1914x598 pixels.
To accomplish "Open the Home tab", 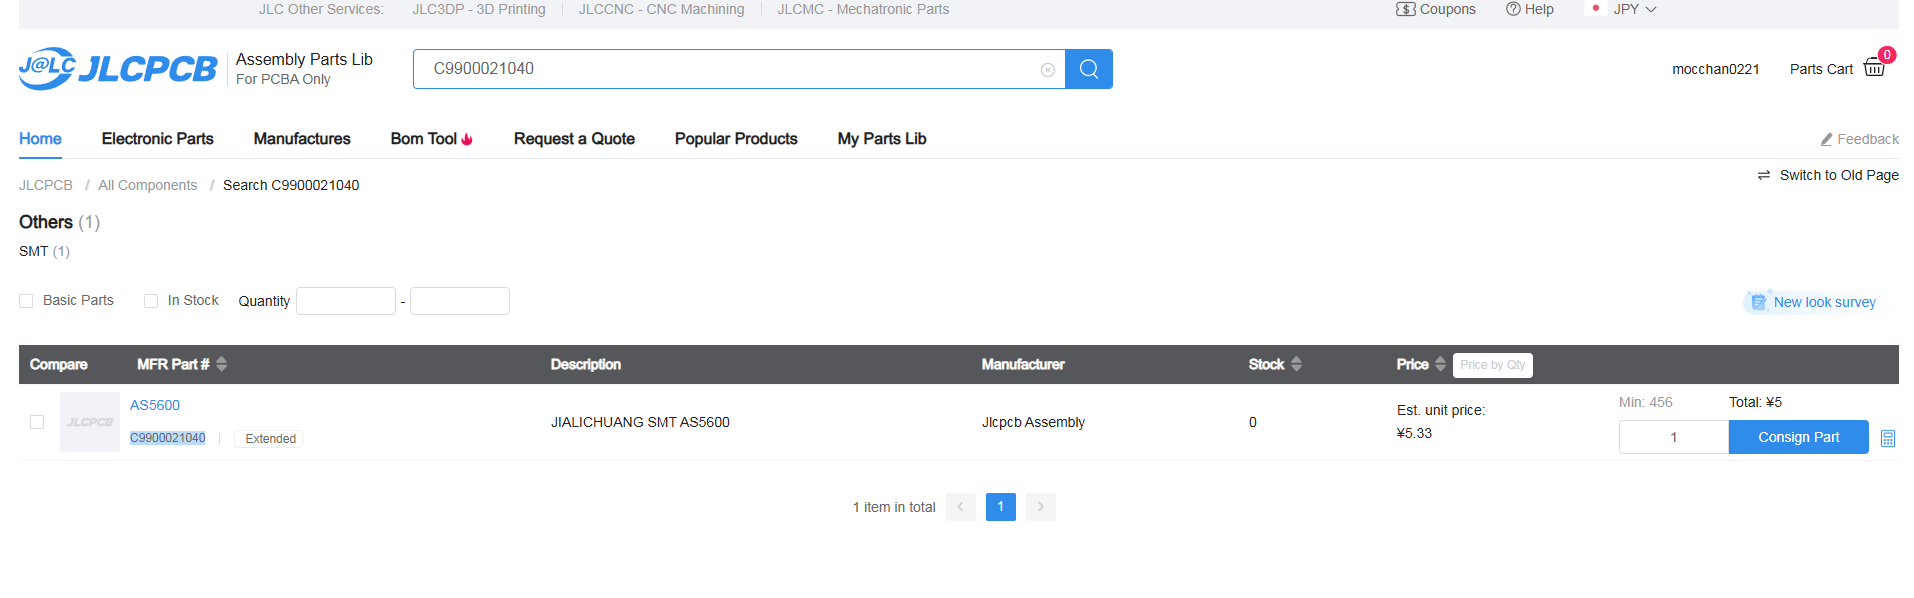I will click(40, 139).
